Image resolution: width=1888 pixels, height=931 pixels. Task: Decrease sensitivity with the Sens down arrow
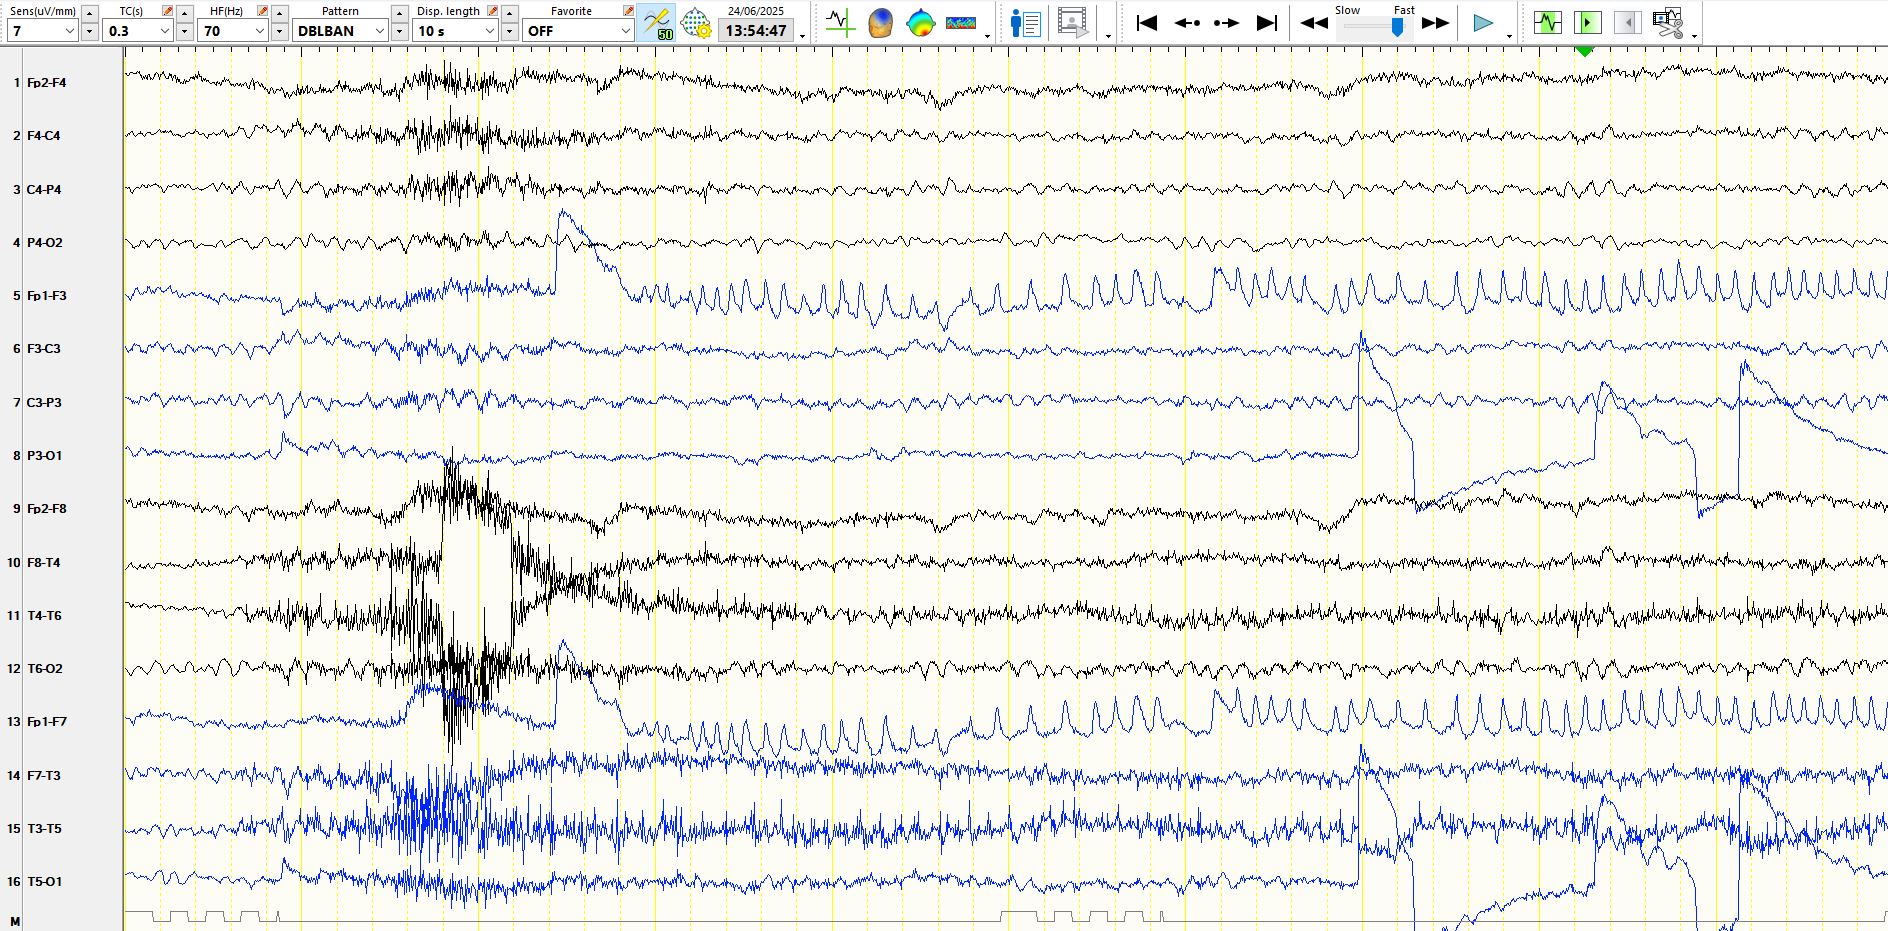(x=89, y=32)
